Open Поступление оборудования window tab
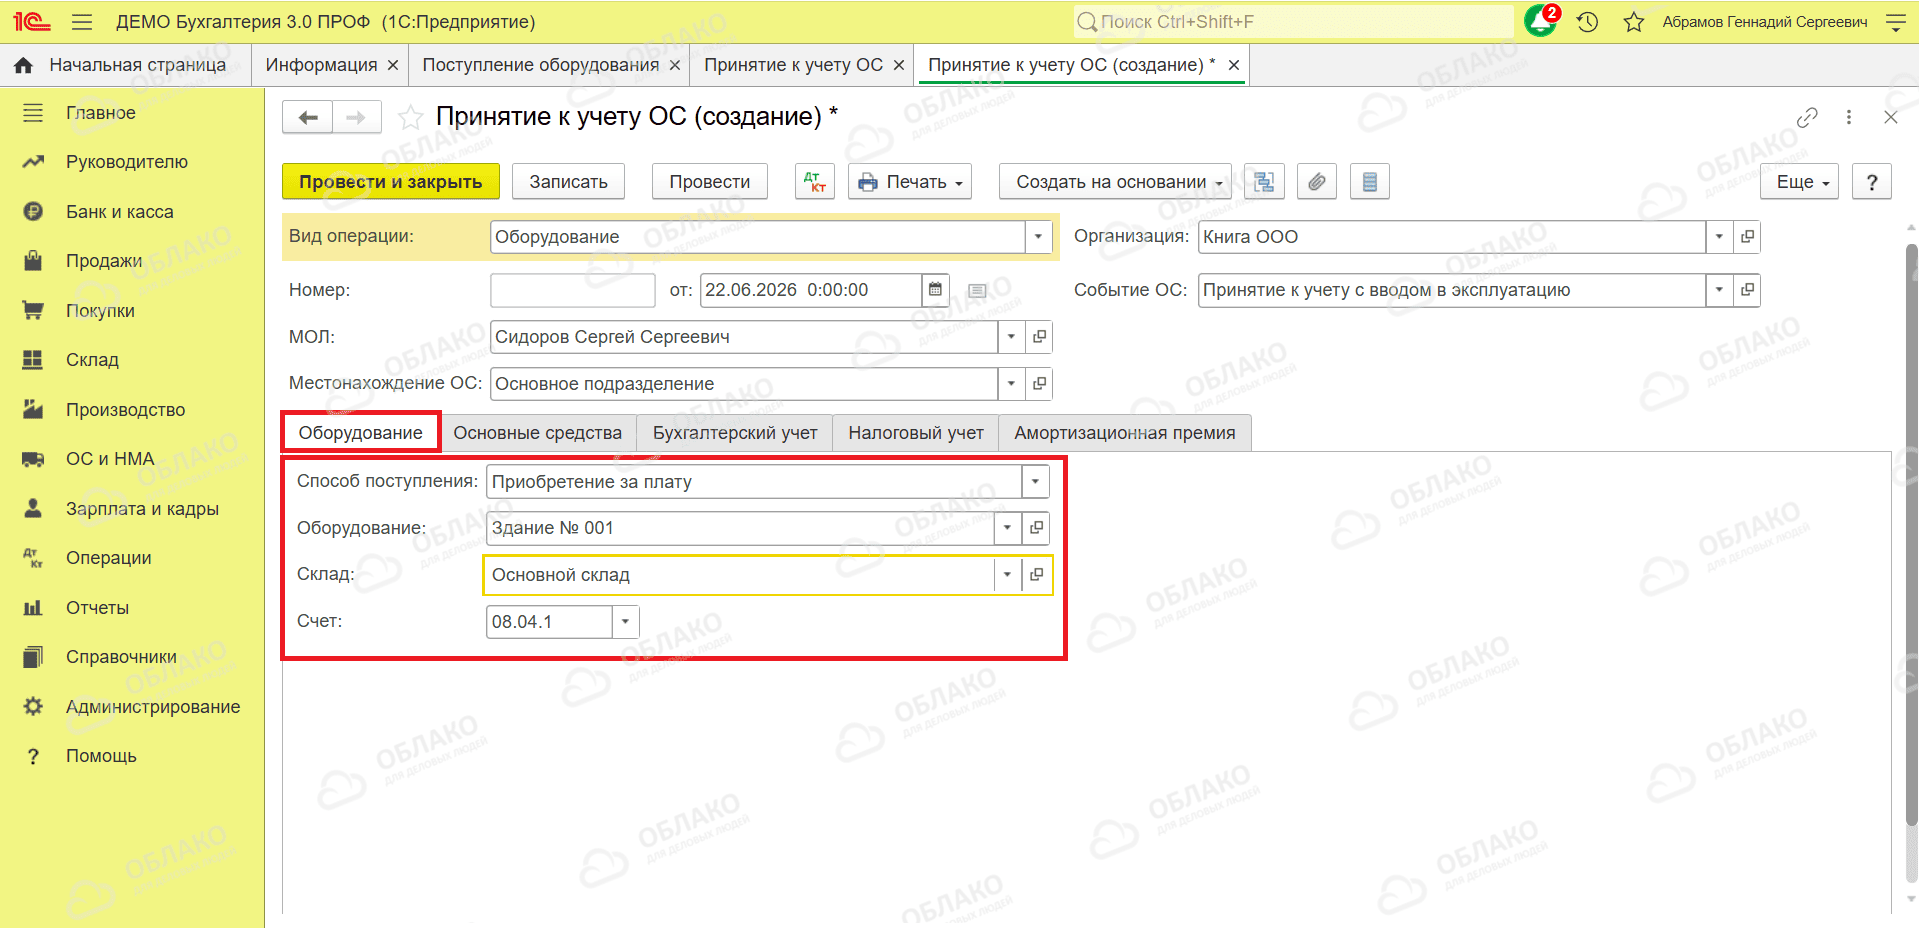 [x=540, y=65]
